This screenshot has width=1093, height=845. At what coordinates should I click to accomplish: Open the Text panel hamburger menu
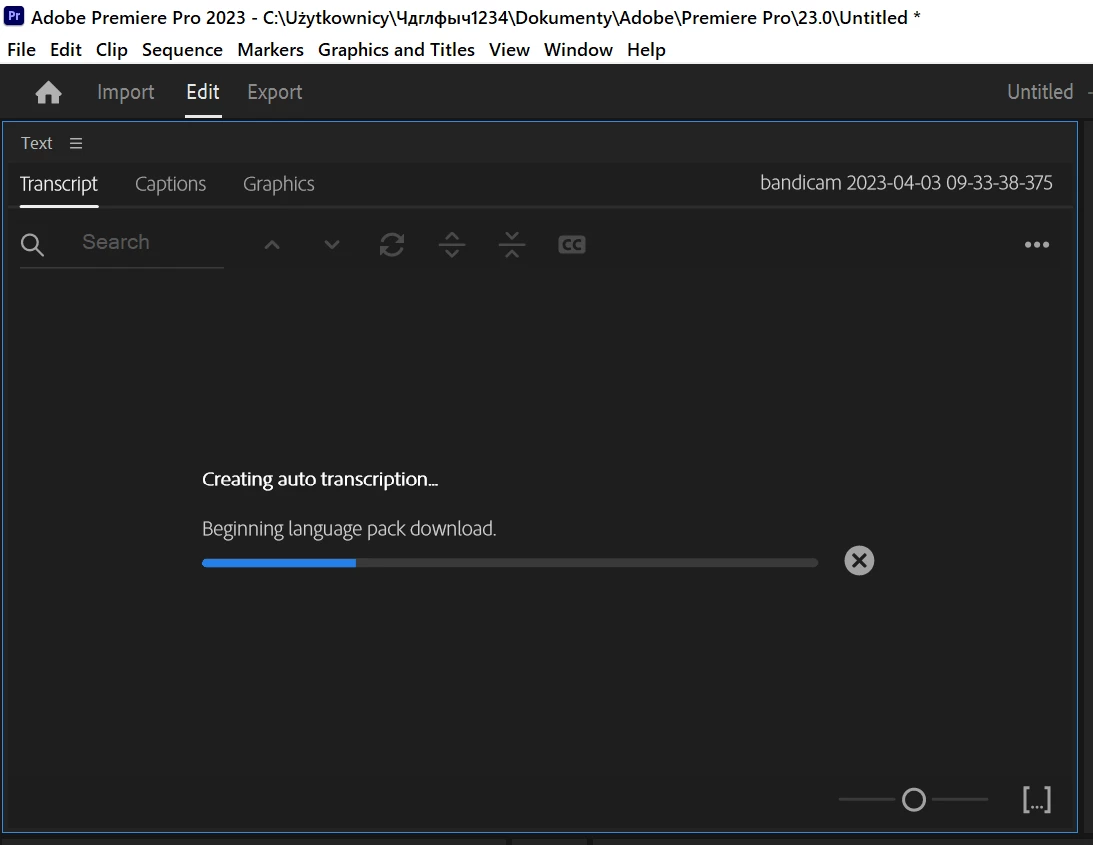(76, 143)
